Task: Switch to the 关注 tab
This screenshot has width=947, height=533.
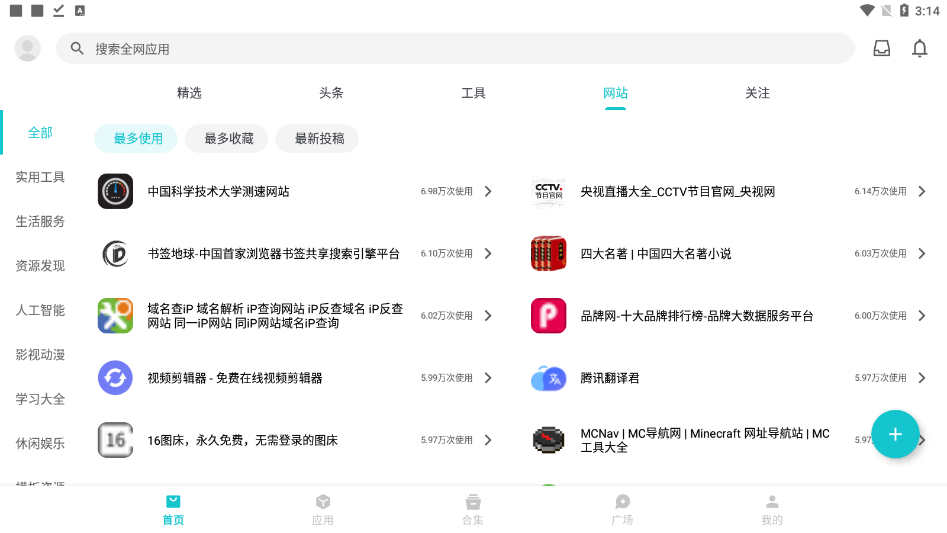Action: pos(757,93)
